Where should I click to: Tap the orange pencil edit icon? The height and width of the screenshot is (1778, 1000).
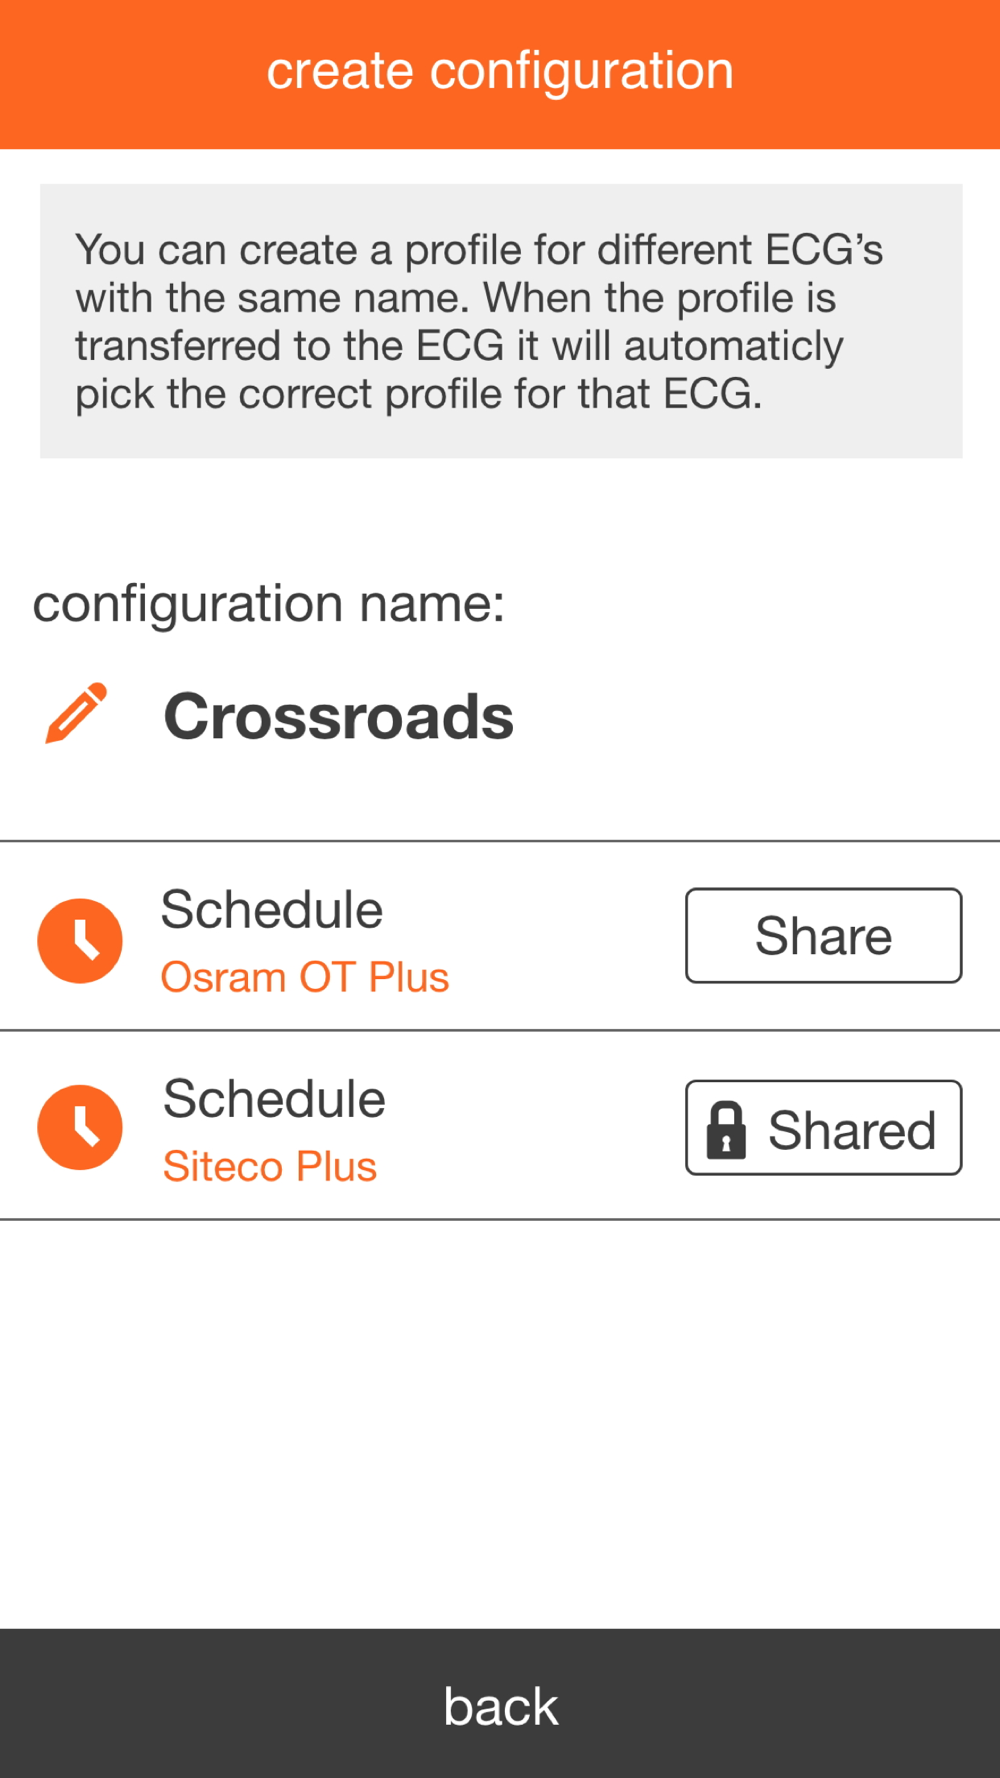(x=76, y=713)
